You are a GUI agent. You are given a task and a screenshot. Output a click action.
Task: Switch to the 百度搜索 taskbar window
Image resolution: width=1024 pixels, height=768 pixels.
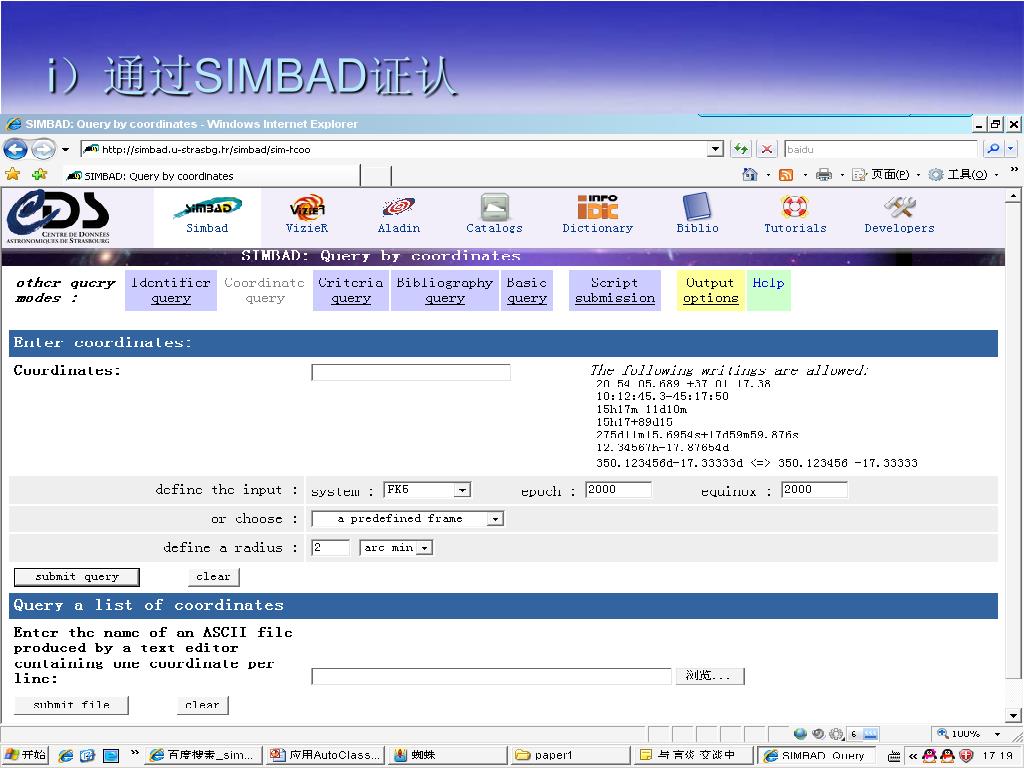(x=203, y=756)
